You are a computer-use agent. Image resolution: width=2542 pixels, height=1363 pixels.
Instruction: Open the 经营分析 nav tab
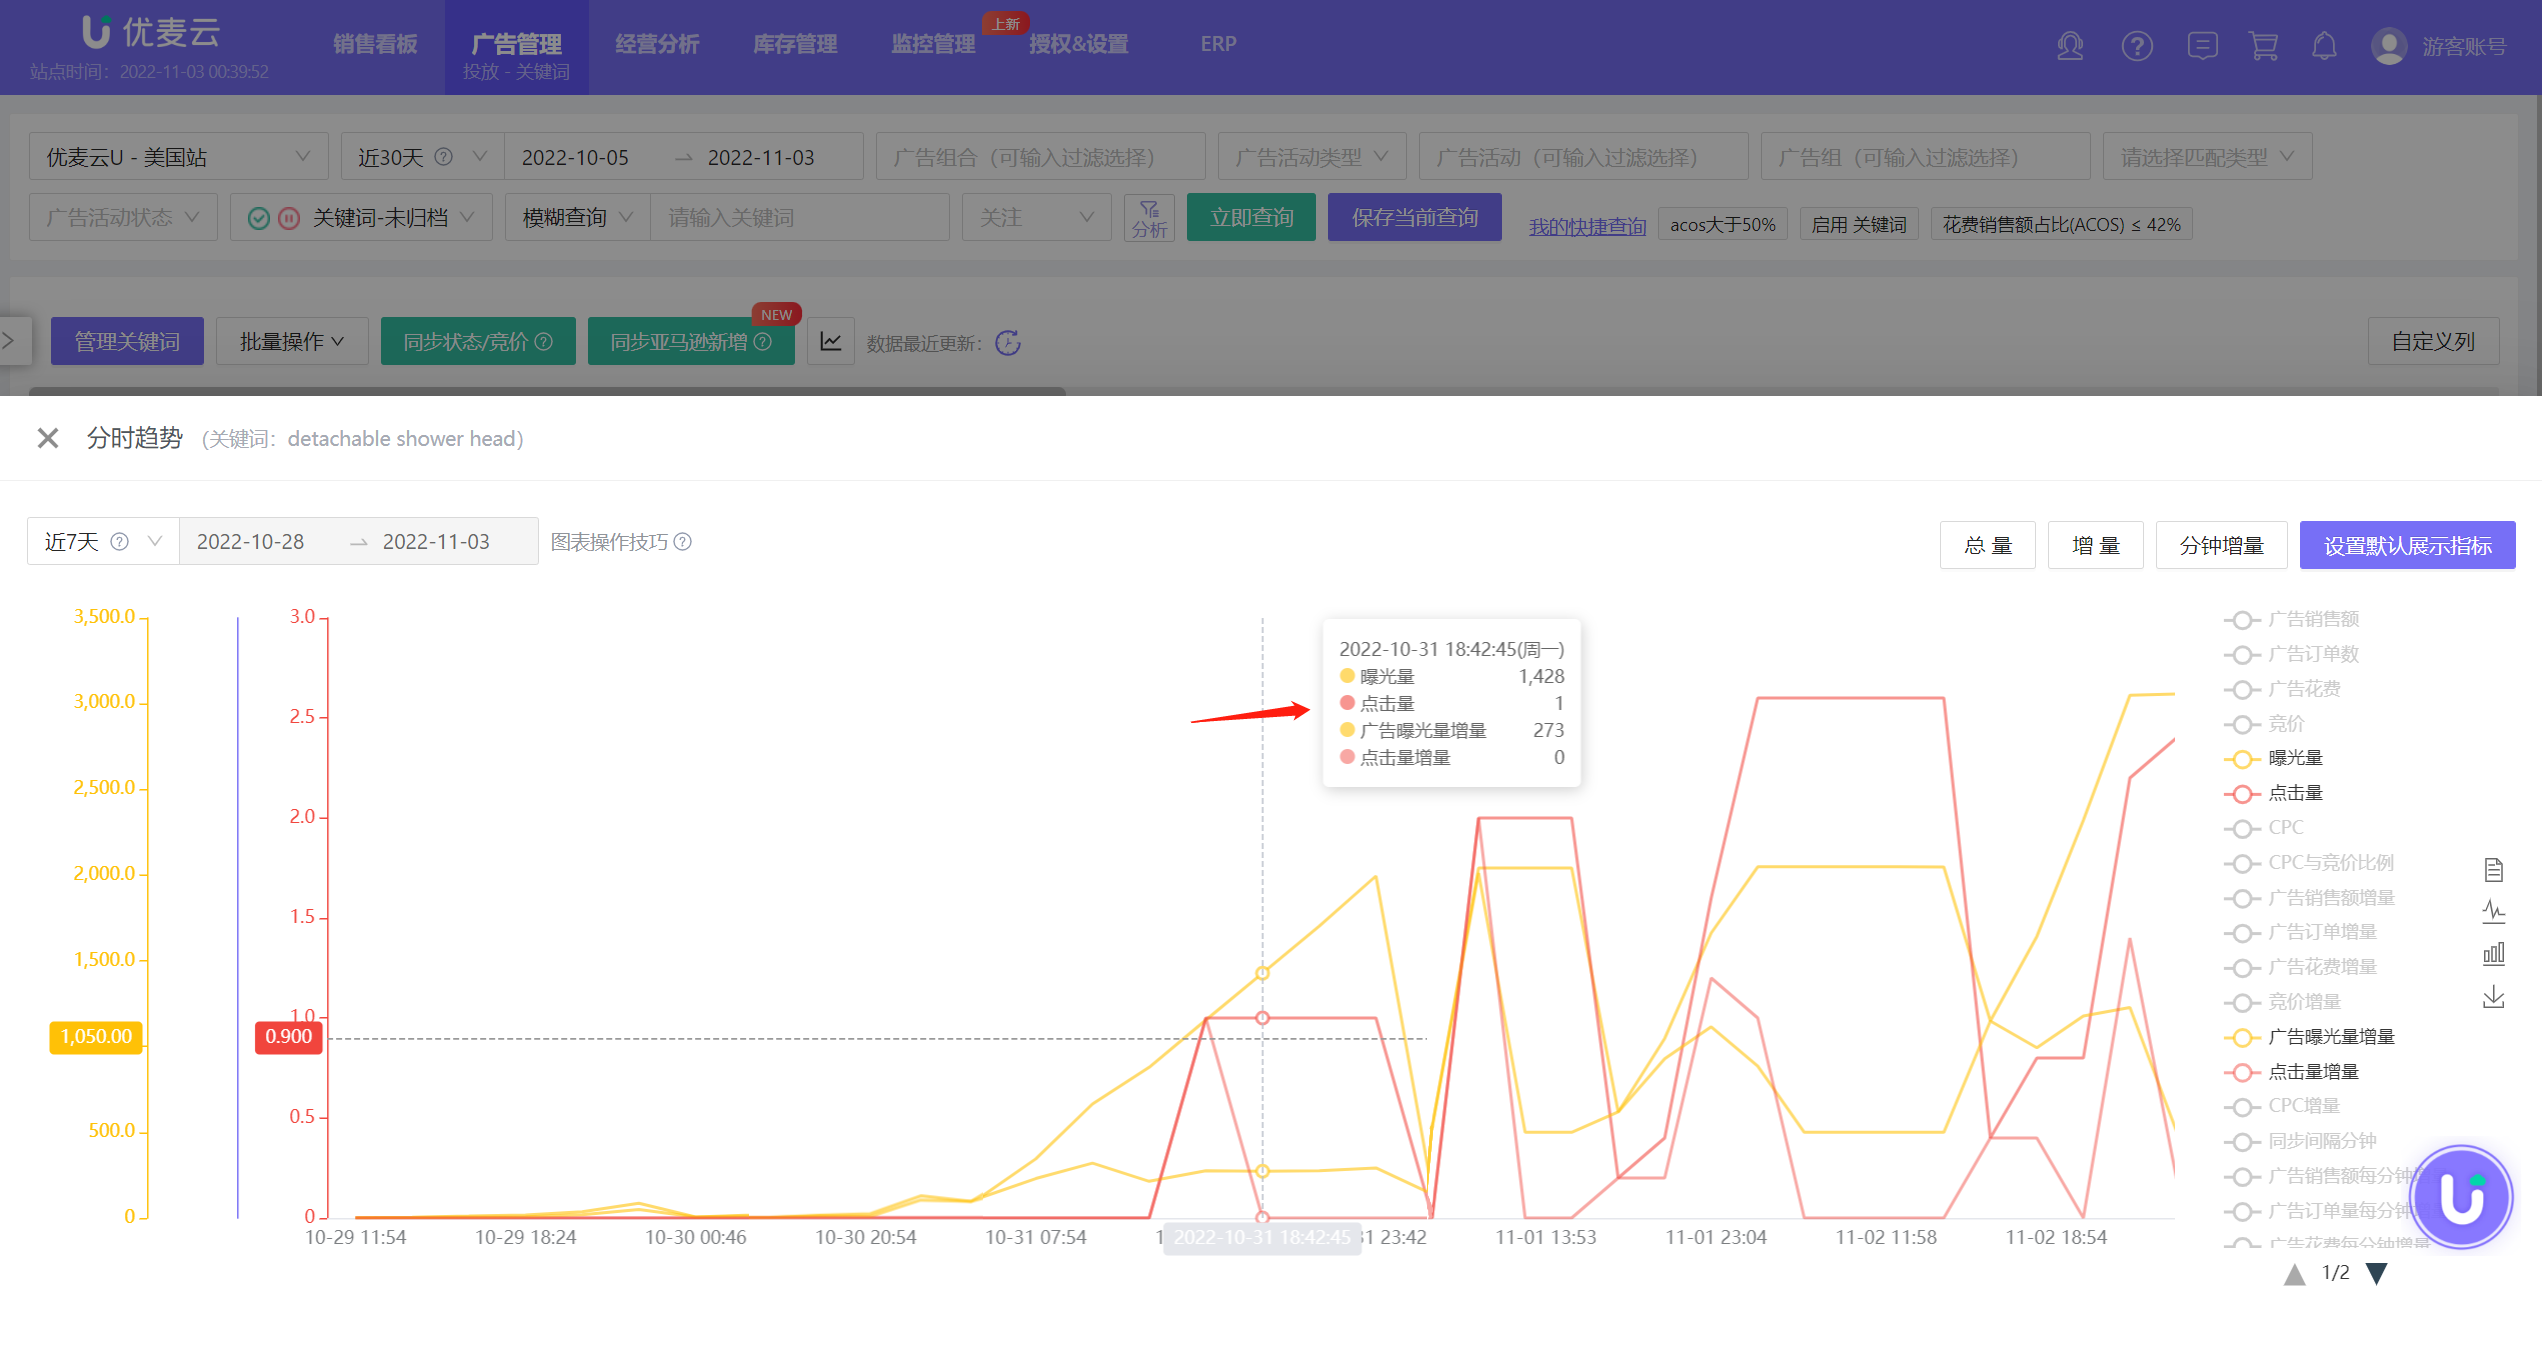(x=657, y=44)
